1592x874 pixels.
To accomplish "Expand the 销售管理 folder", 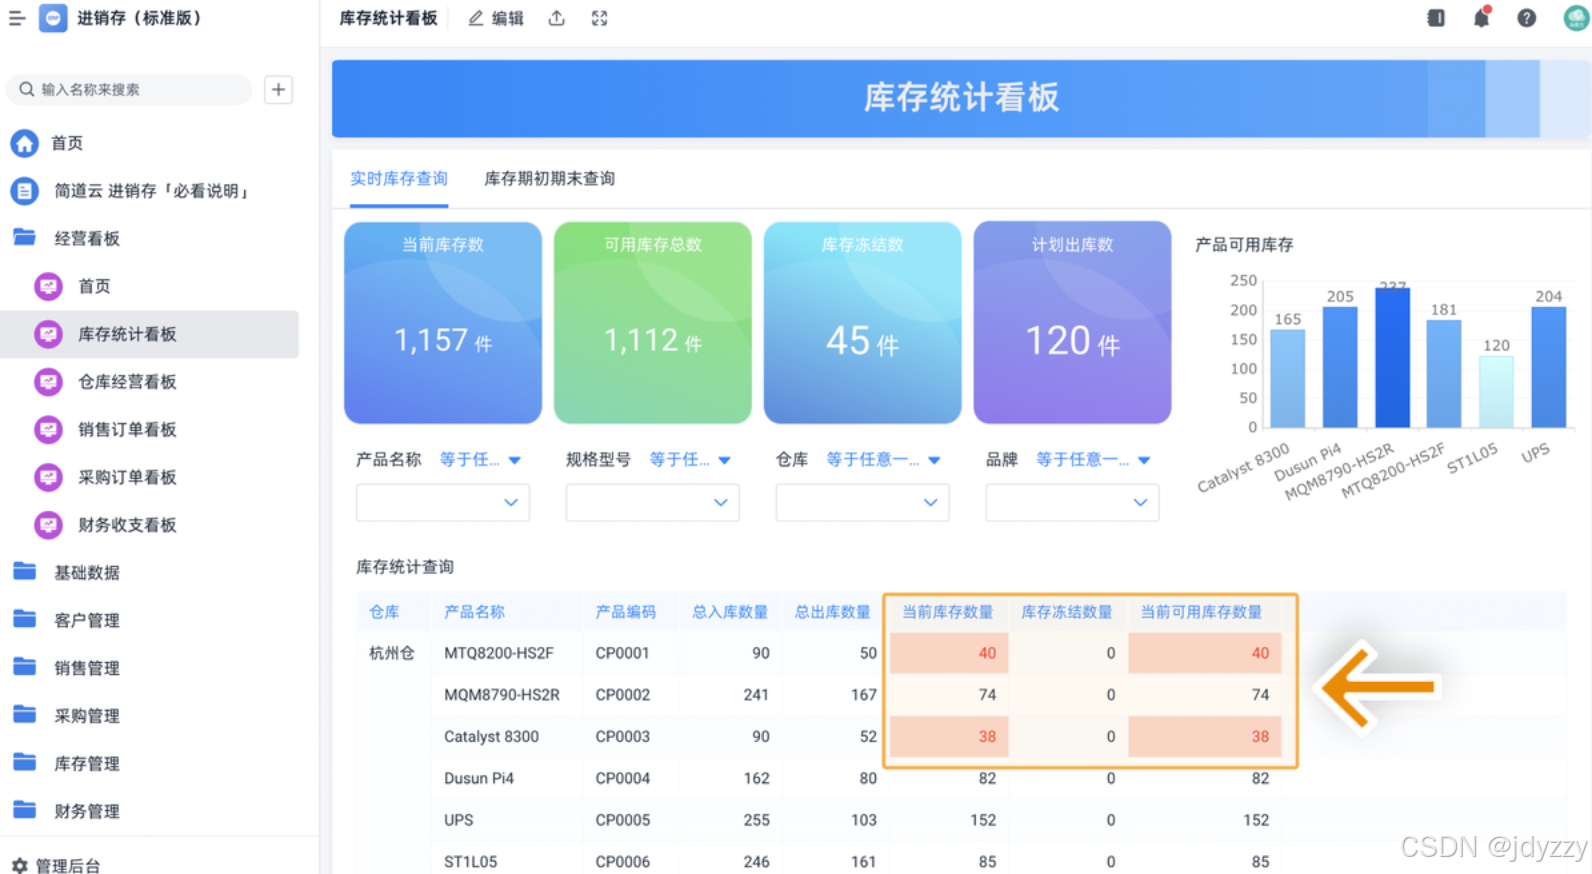I will coord(66,668).
